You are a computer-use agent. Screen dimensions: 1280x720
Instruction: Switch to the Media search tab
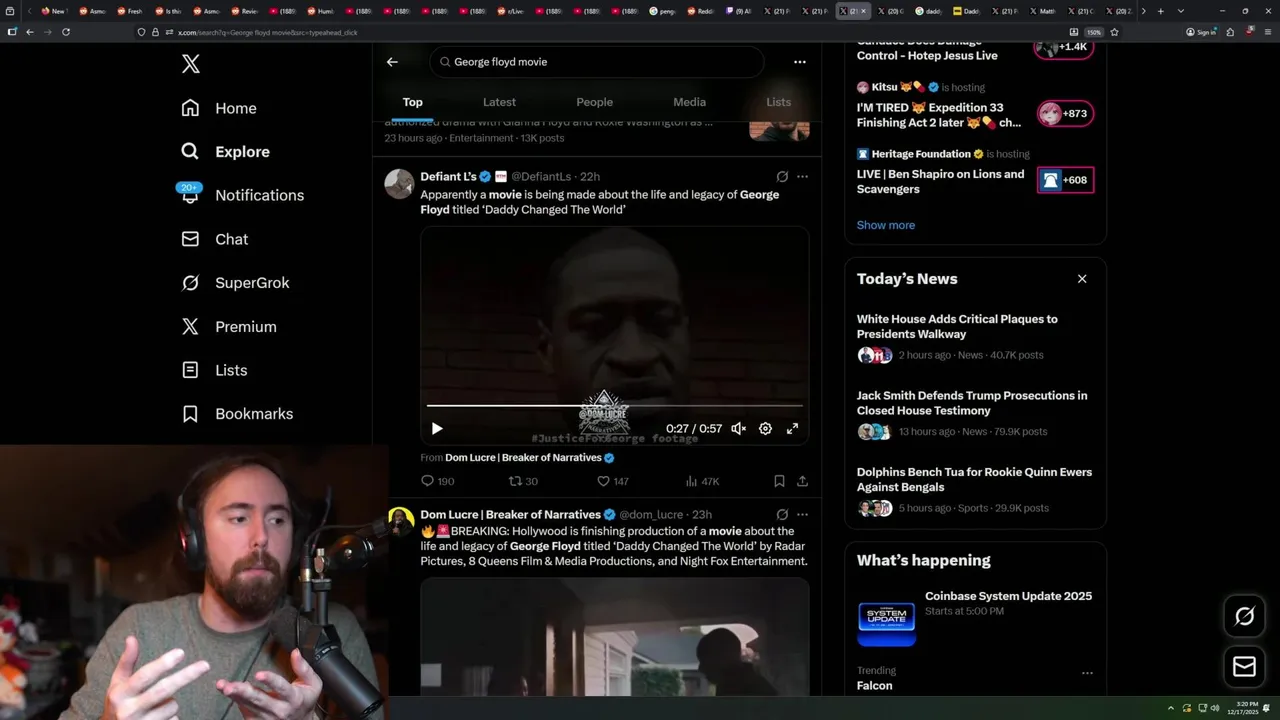click(x=689, y=102)
